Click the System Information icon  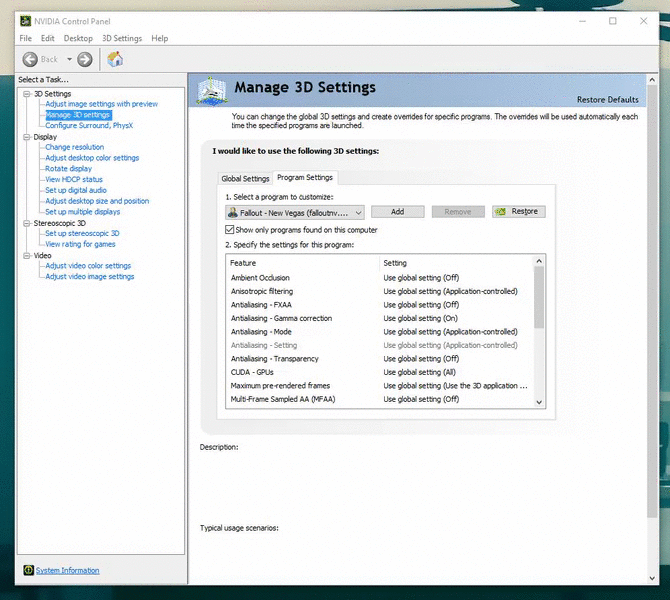pyautogui.click(x=29, y=570)
